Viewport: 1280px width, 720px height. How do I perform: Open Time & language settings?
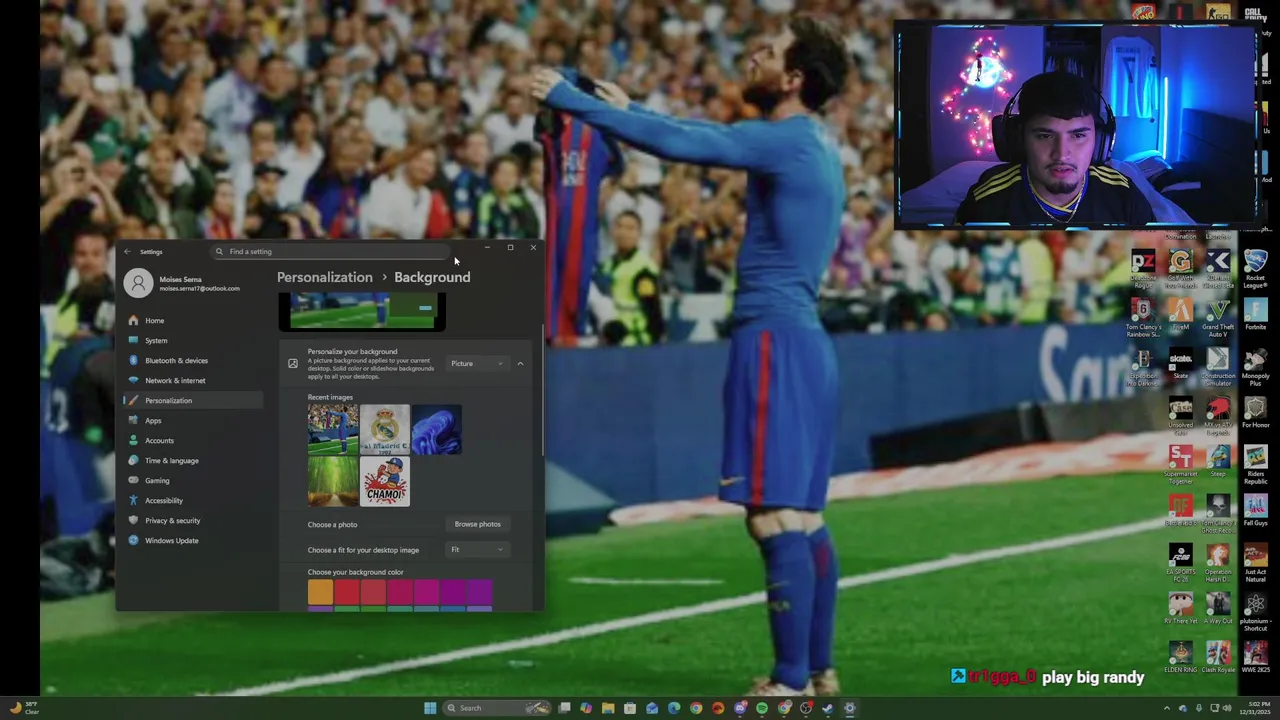tap(193, 460)
